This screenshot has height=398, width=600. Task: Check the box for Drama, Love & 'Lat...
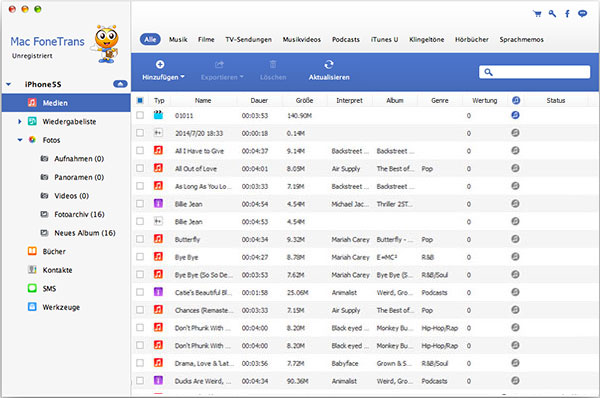pos(140,363)
